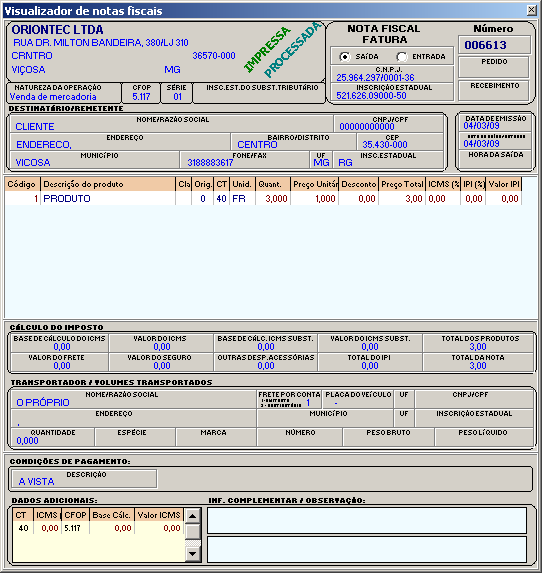Select the SAÍDA radio button
Image resolution: width=542 pixels, height=573 pixels.
pyautogui.click(x=344, y=57)
